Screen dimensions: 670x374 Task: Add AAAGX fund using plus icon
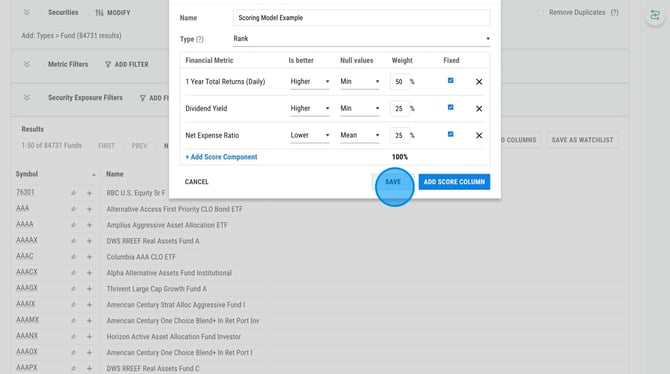(x=89, y=289)
